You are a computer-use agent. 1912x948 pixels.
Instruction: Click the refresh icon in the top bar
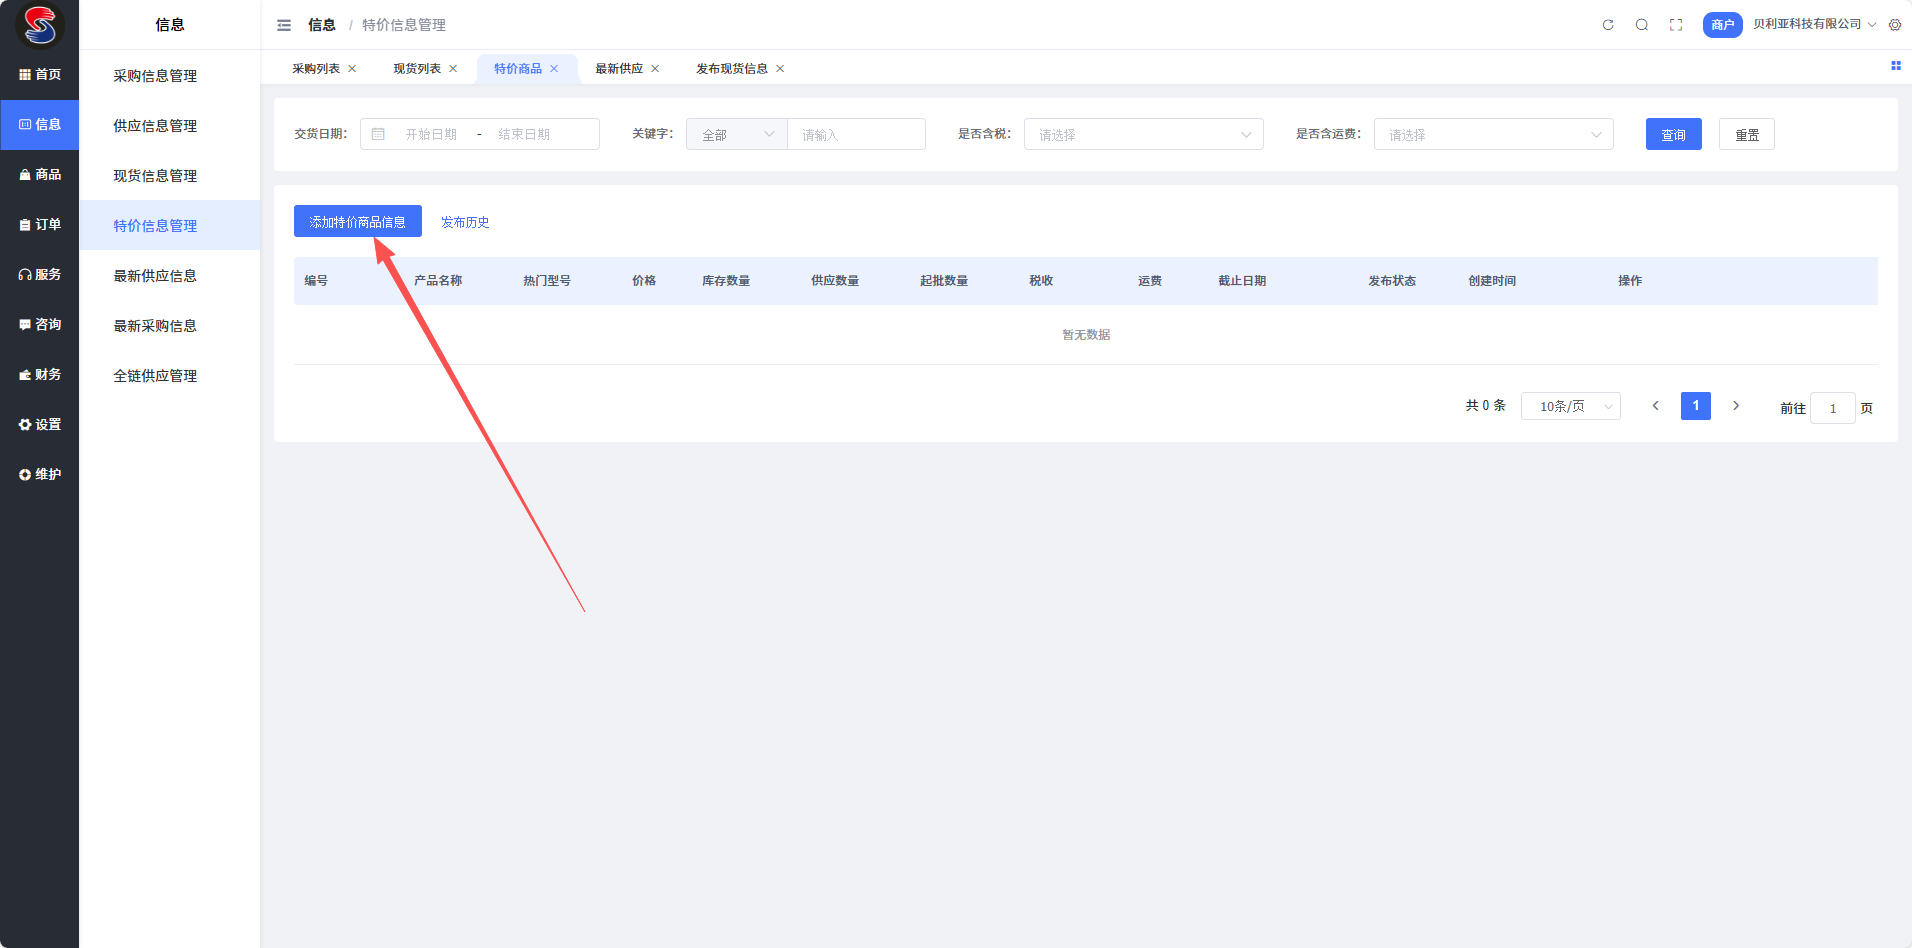click(x=1608, y=25)
